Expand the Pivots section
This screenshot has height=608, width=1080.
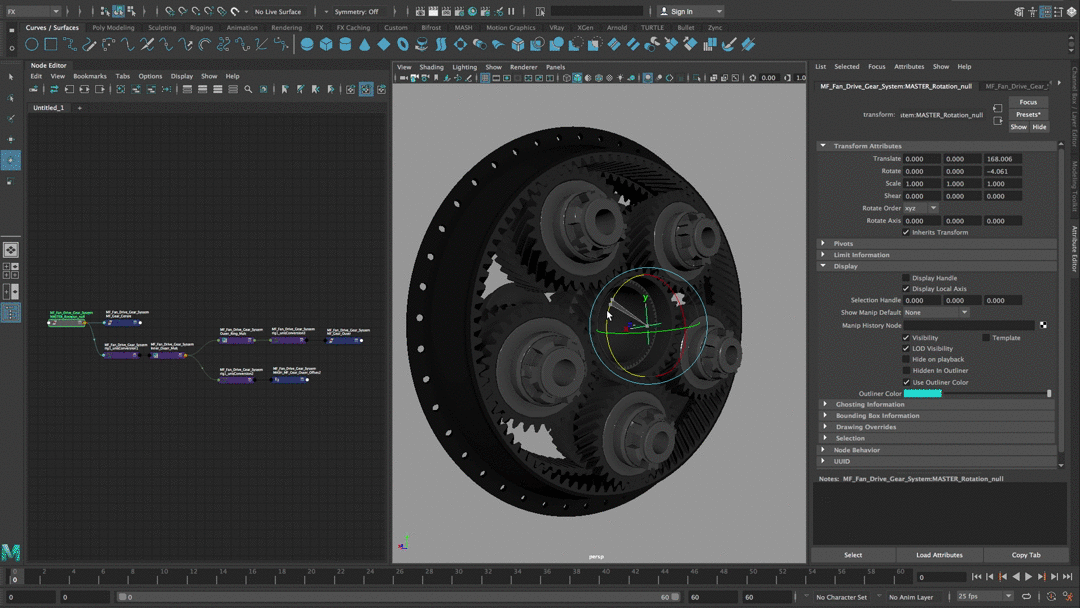pos(822,244)
